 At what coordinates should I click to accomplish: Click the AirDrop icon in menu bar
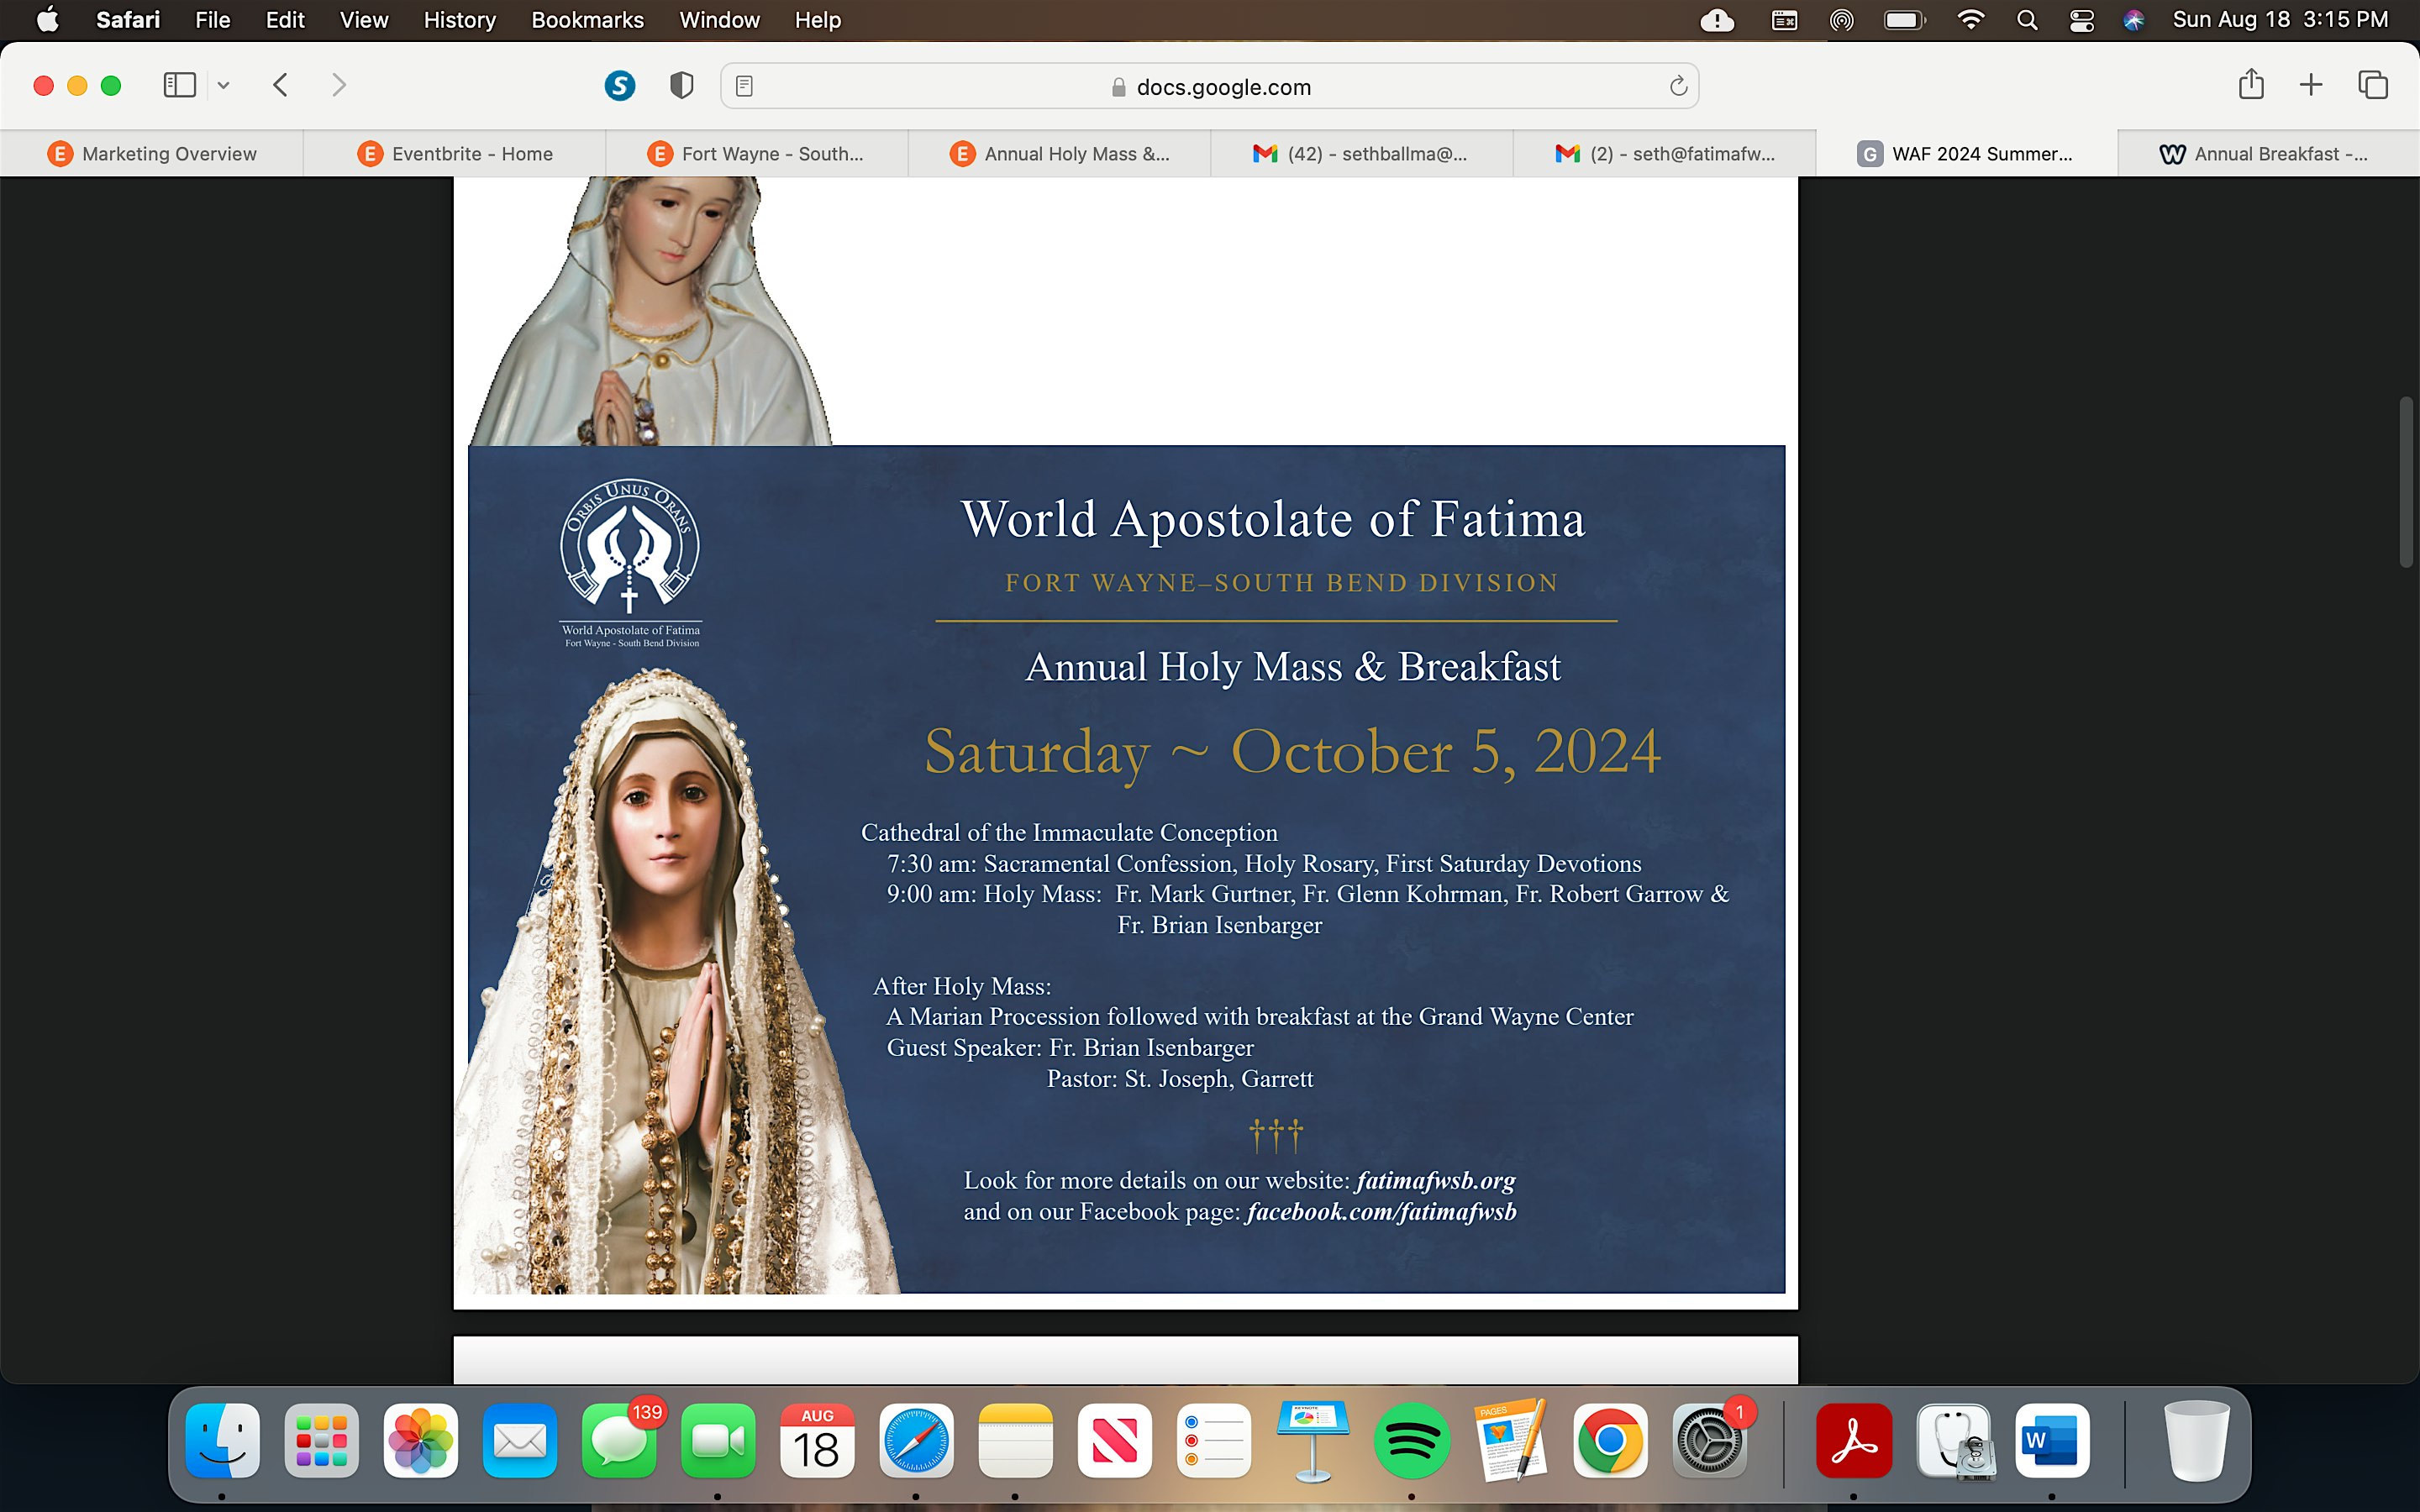tap(1842, 20)
